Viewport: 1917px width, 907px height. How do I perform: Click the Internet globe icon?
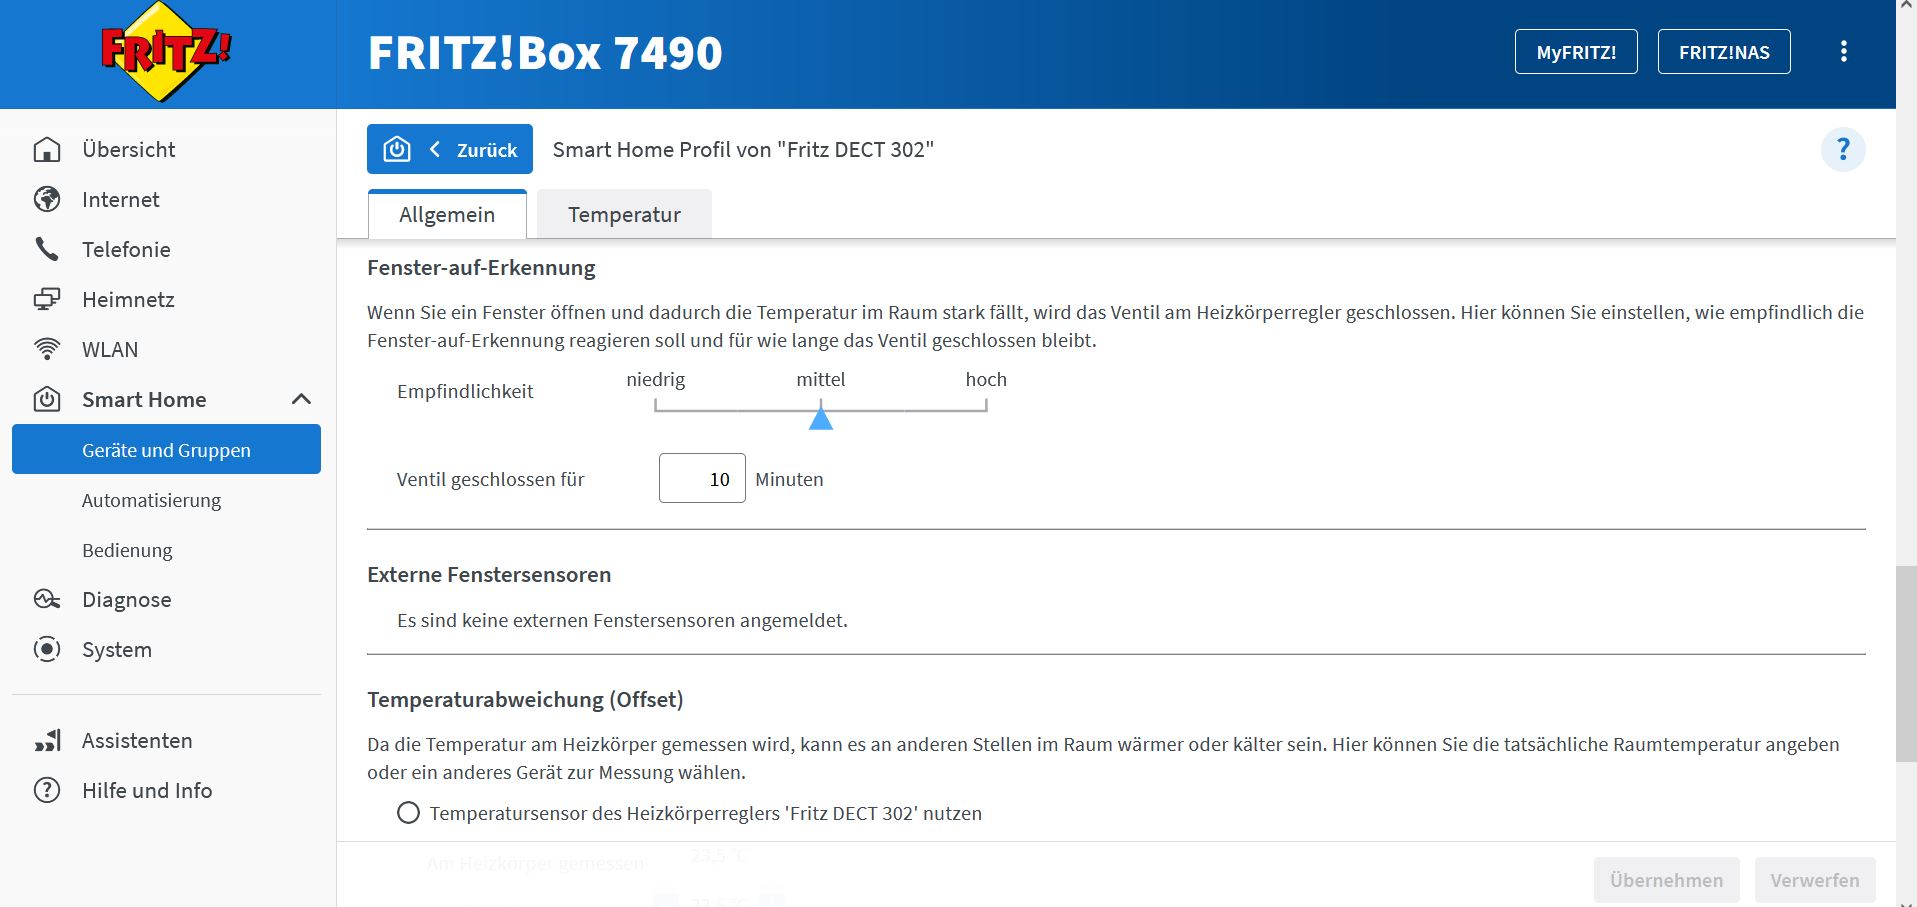(x=47, y=199)
